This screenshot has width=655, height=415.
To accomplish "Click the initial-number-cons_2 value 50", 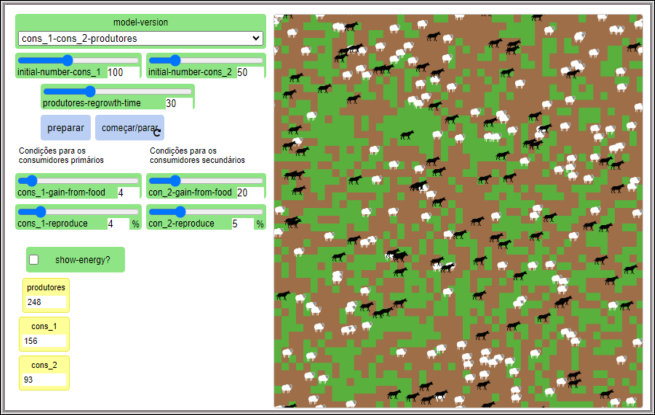I will point(250,72).
